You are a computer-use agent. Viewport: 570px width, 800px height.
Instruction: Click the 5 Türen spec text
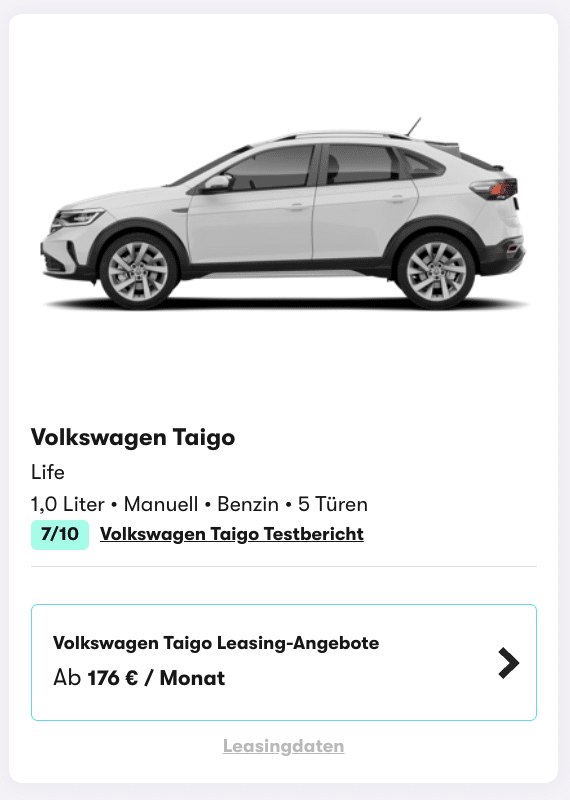click(x=333, y=504)
